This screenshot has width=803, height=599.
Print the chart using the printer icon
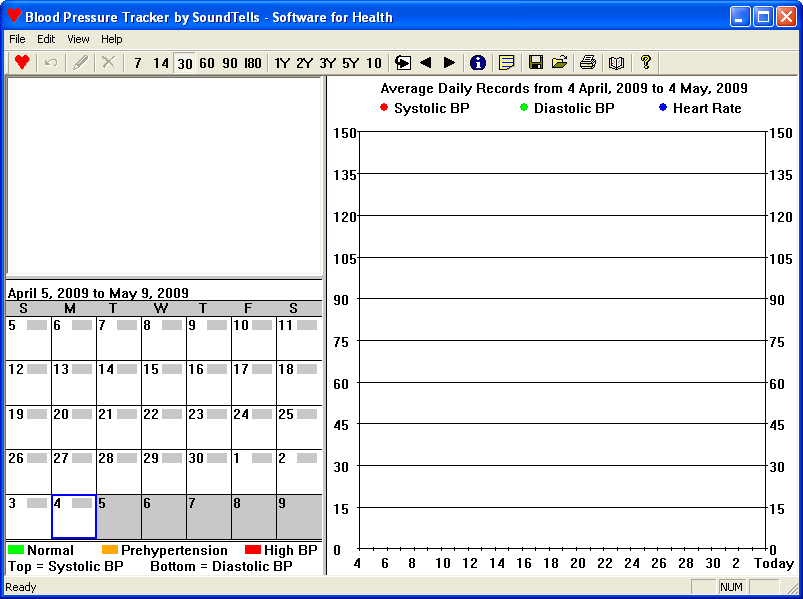click(x=588, y=62)
